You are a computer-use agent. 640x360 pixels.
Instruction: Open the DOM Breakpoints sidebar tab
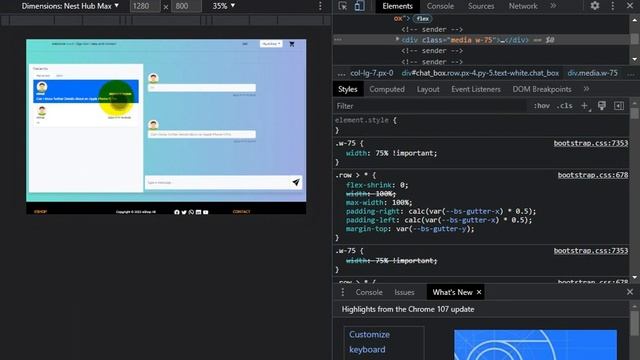(x=542, y=89)
